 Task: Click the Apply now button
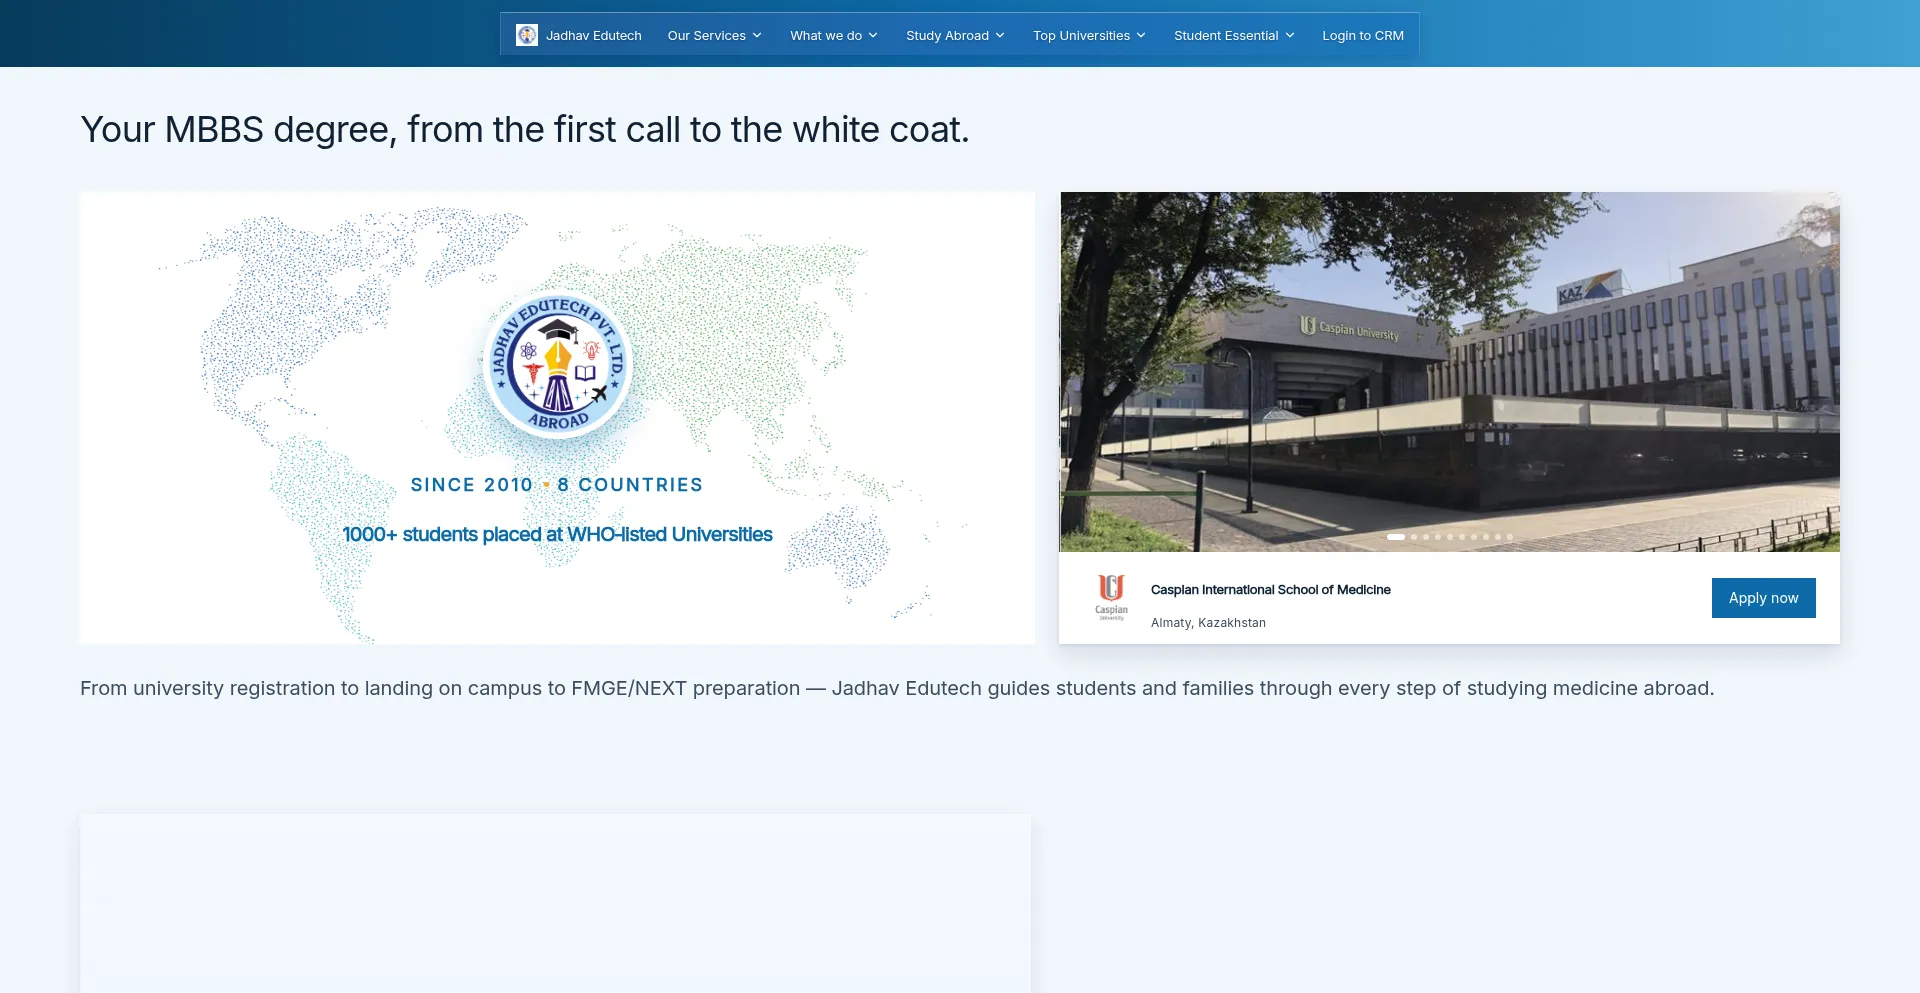pyautogui.click(x=1763, y=598)
